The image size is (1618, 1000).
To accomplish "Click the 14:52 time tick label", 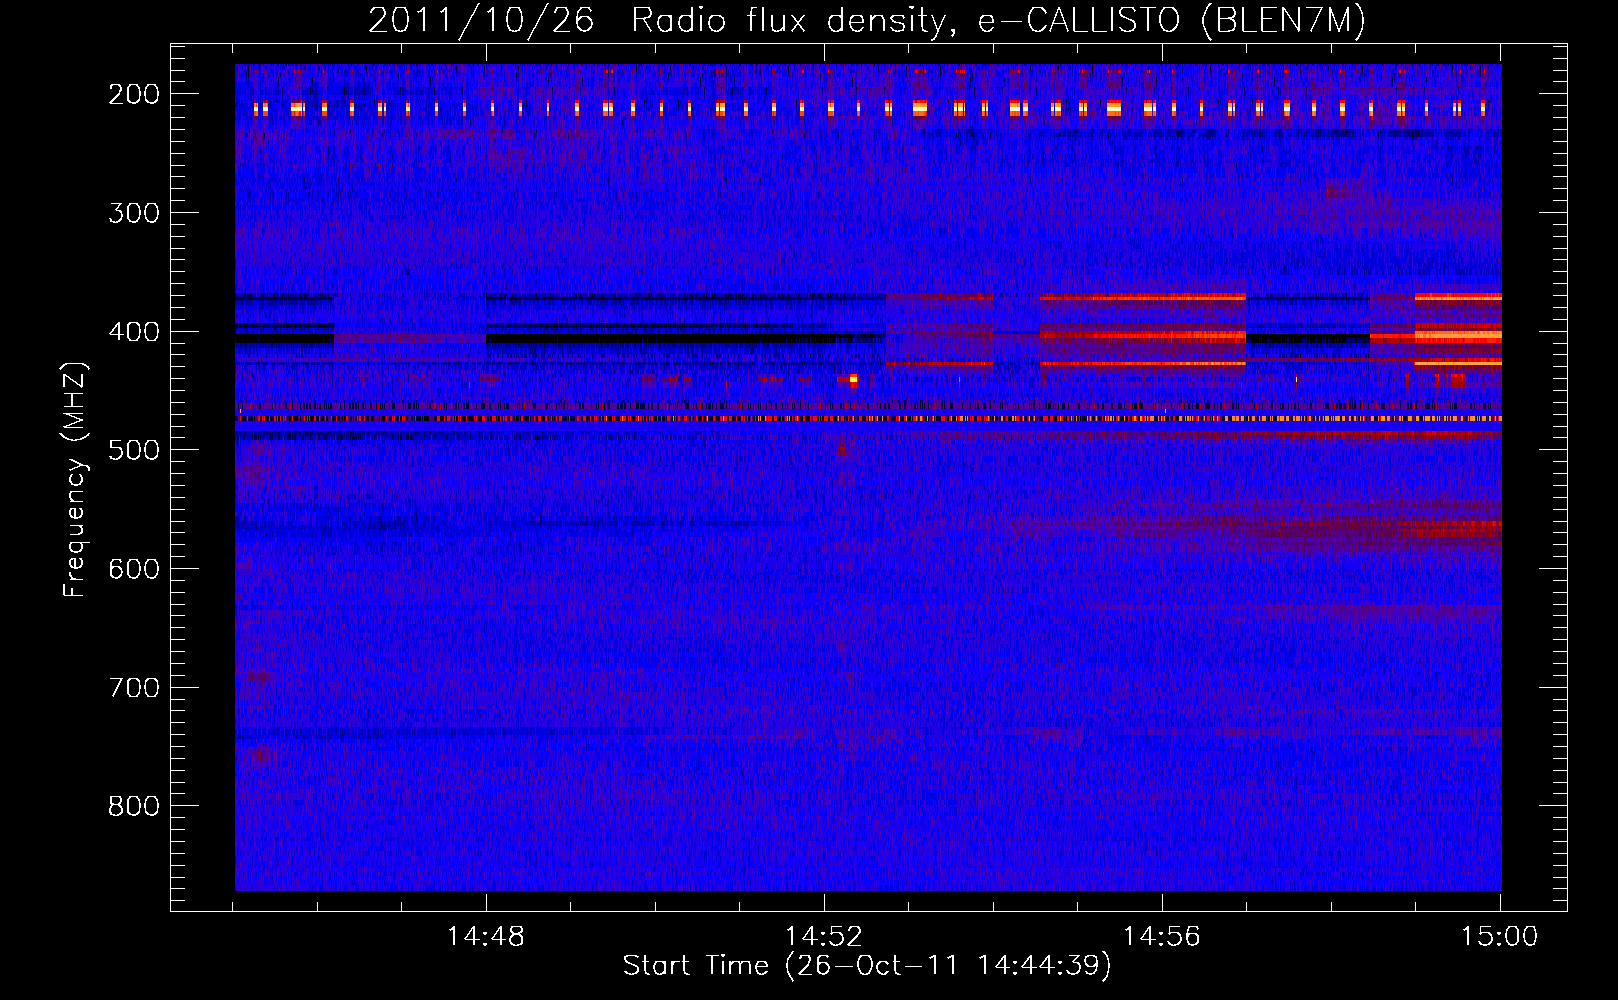I will click(824, 937).
